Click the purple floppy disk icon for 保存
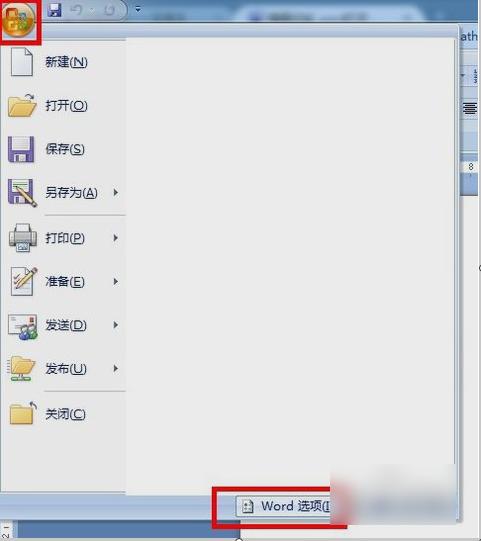The image size is (481, 541). pos(21,149)
